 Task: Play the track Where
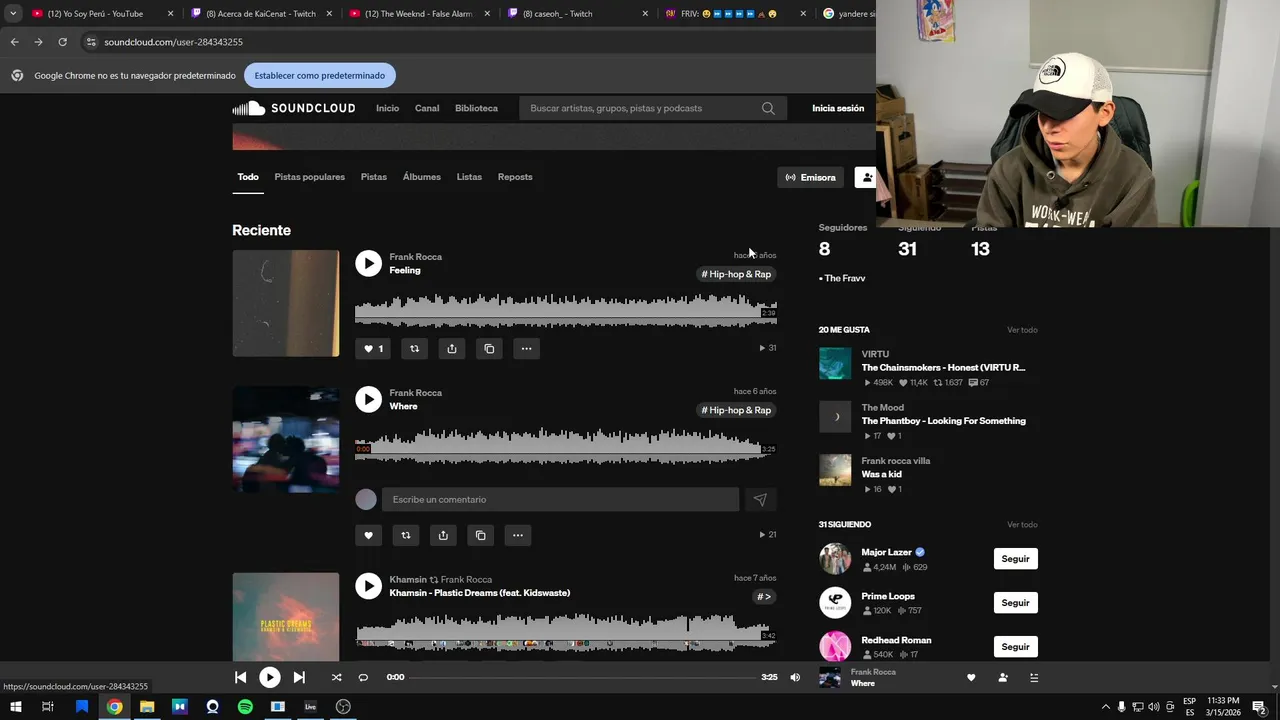pos(368,399)
